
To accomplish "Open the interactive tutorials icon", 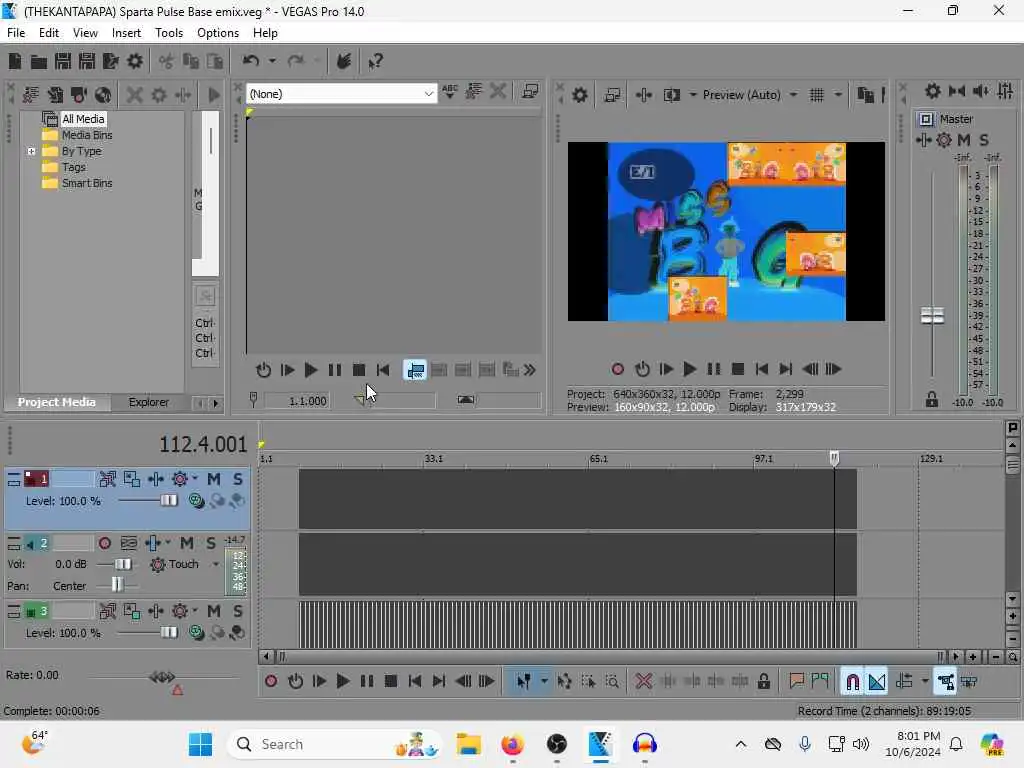I will pyautogui.click(x=344, y=61).
